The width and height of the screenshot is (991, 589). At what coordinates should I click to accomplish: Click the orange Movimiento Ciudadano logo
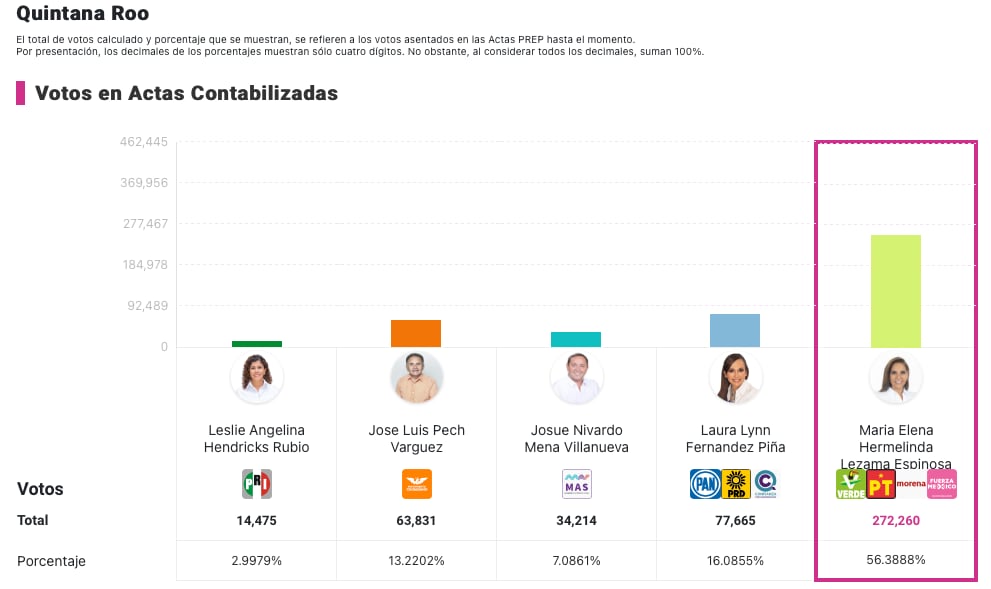417,484
